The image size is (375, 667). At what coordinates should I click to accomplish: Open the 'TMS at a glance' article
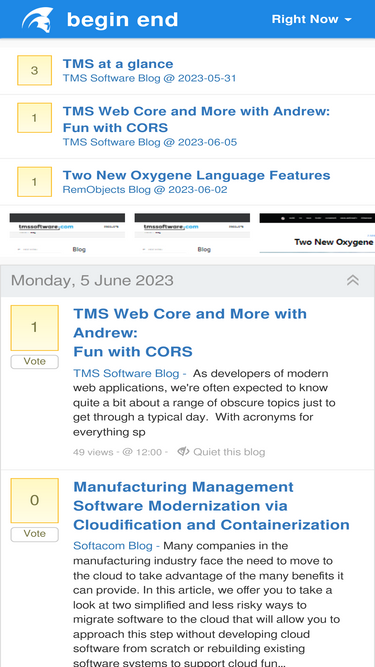[x=118, y=64]
